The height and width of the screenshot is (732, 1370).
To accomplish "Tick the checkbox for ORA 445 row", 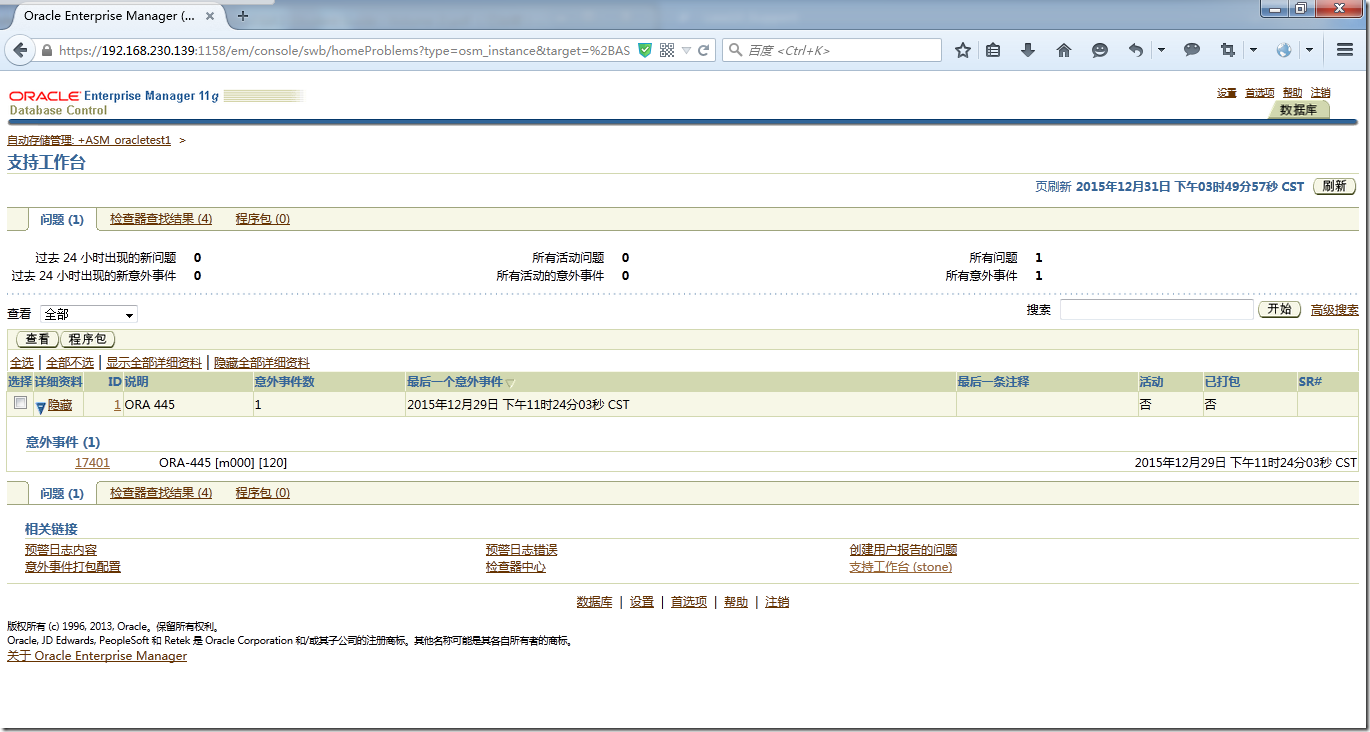I will click(20, 403).
